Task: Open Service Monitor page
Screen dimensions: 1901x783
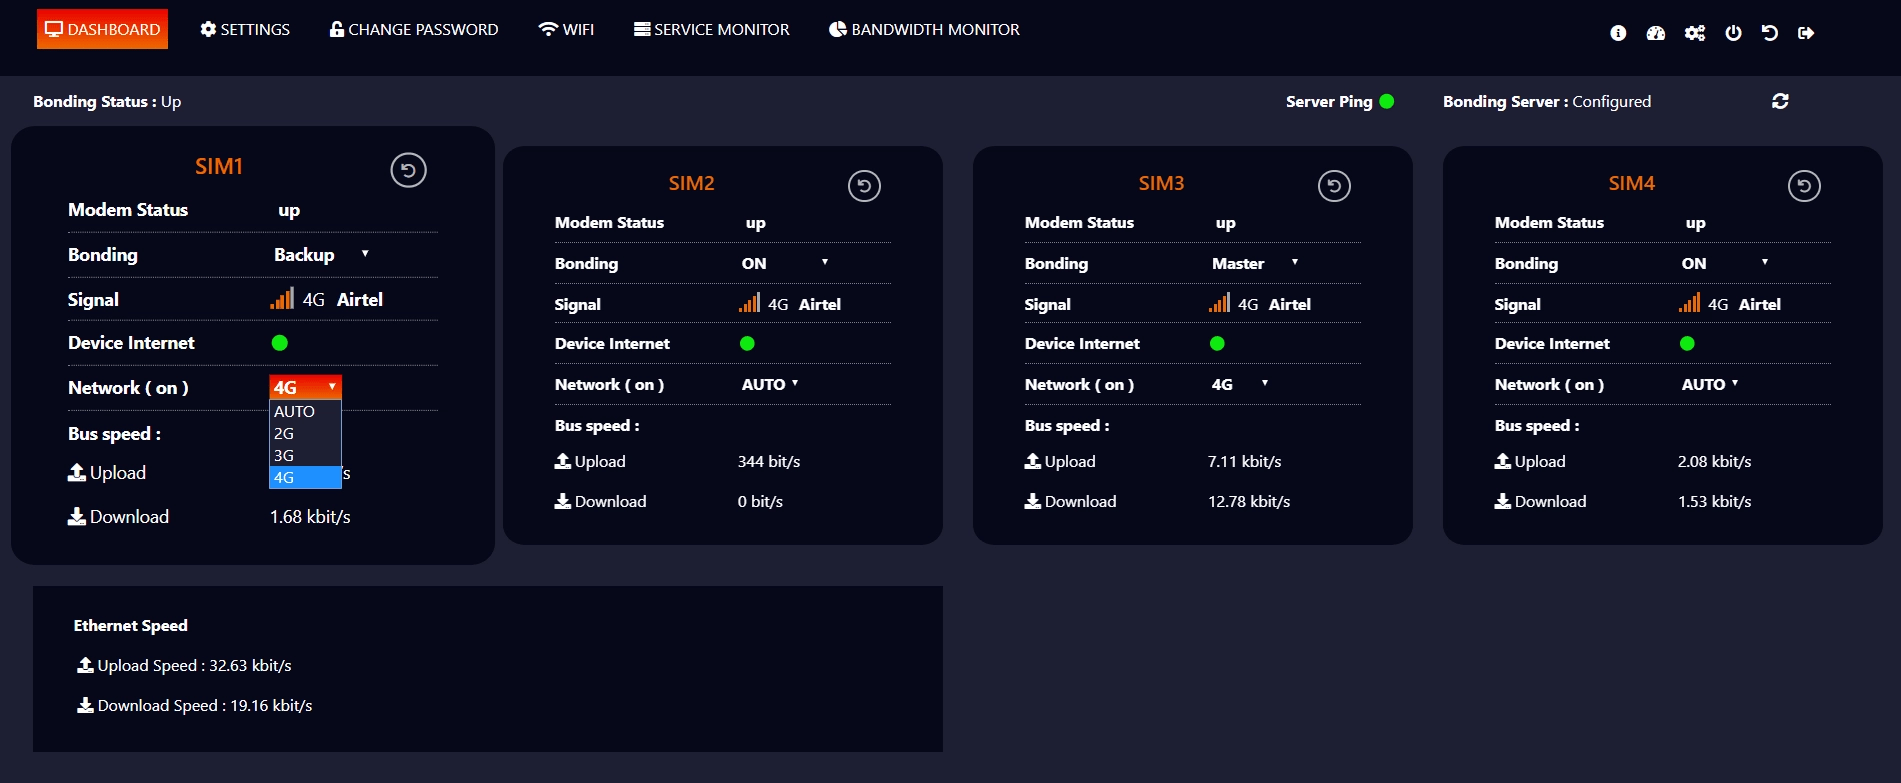Action: [x=712, y=29]
